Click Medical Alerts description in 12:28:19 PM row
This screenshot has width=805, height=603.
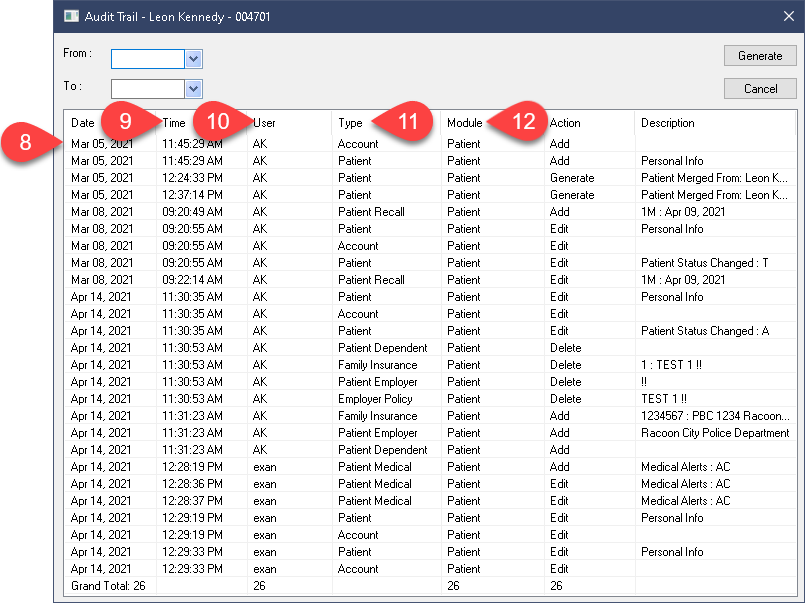685,467
